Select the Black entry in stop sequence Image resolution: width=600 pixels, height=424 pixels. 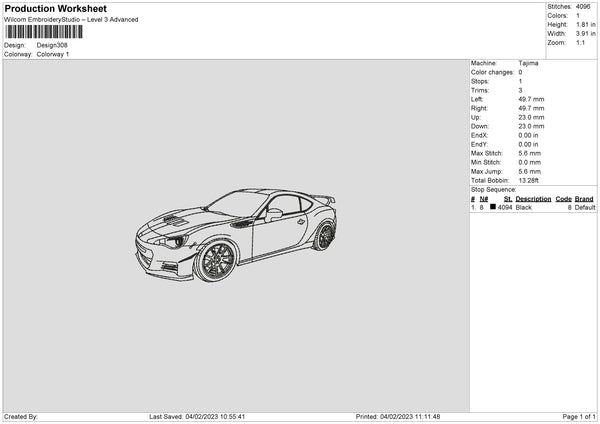(x=524, y=207)
